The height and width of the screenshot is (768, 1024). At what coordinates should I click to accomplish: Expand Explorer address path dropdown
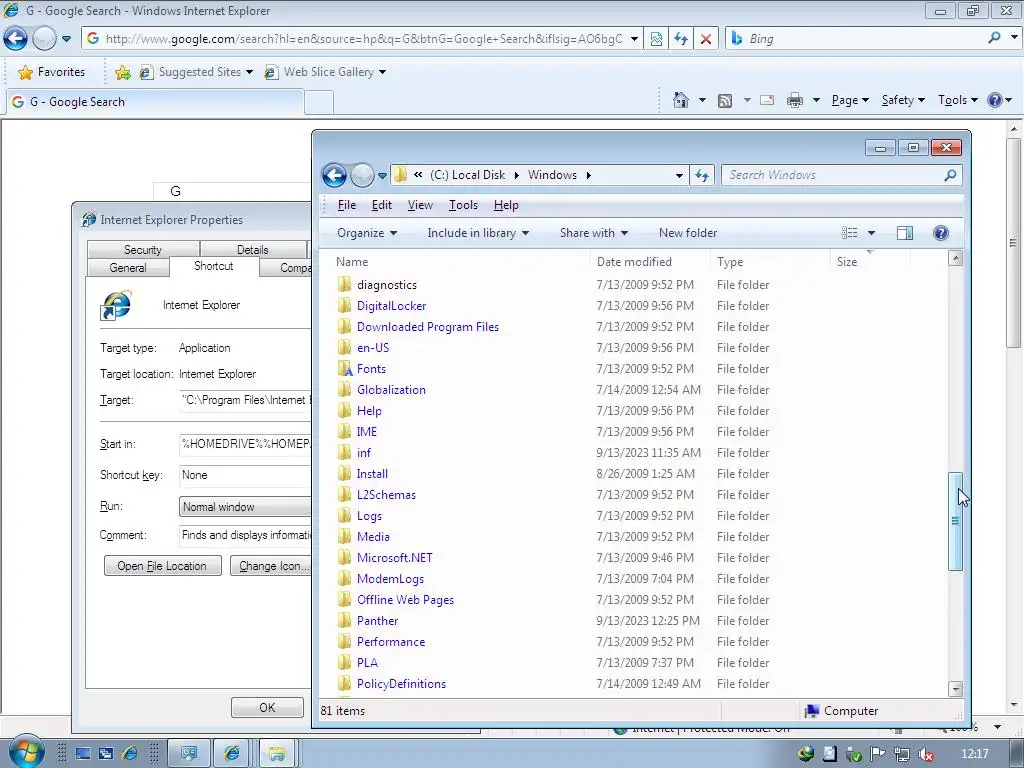point(679,175)
